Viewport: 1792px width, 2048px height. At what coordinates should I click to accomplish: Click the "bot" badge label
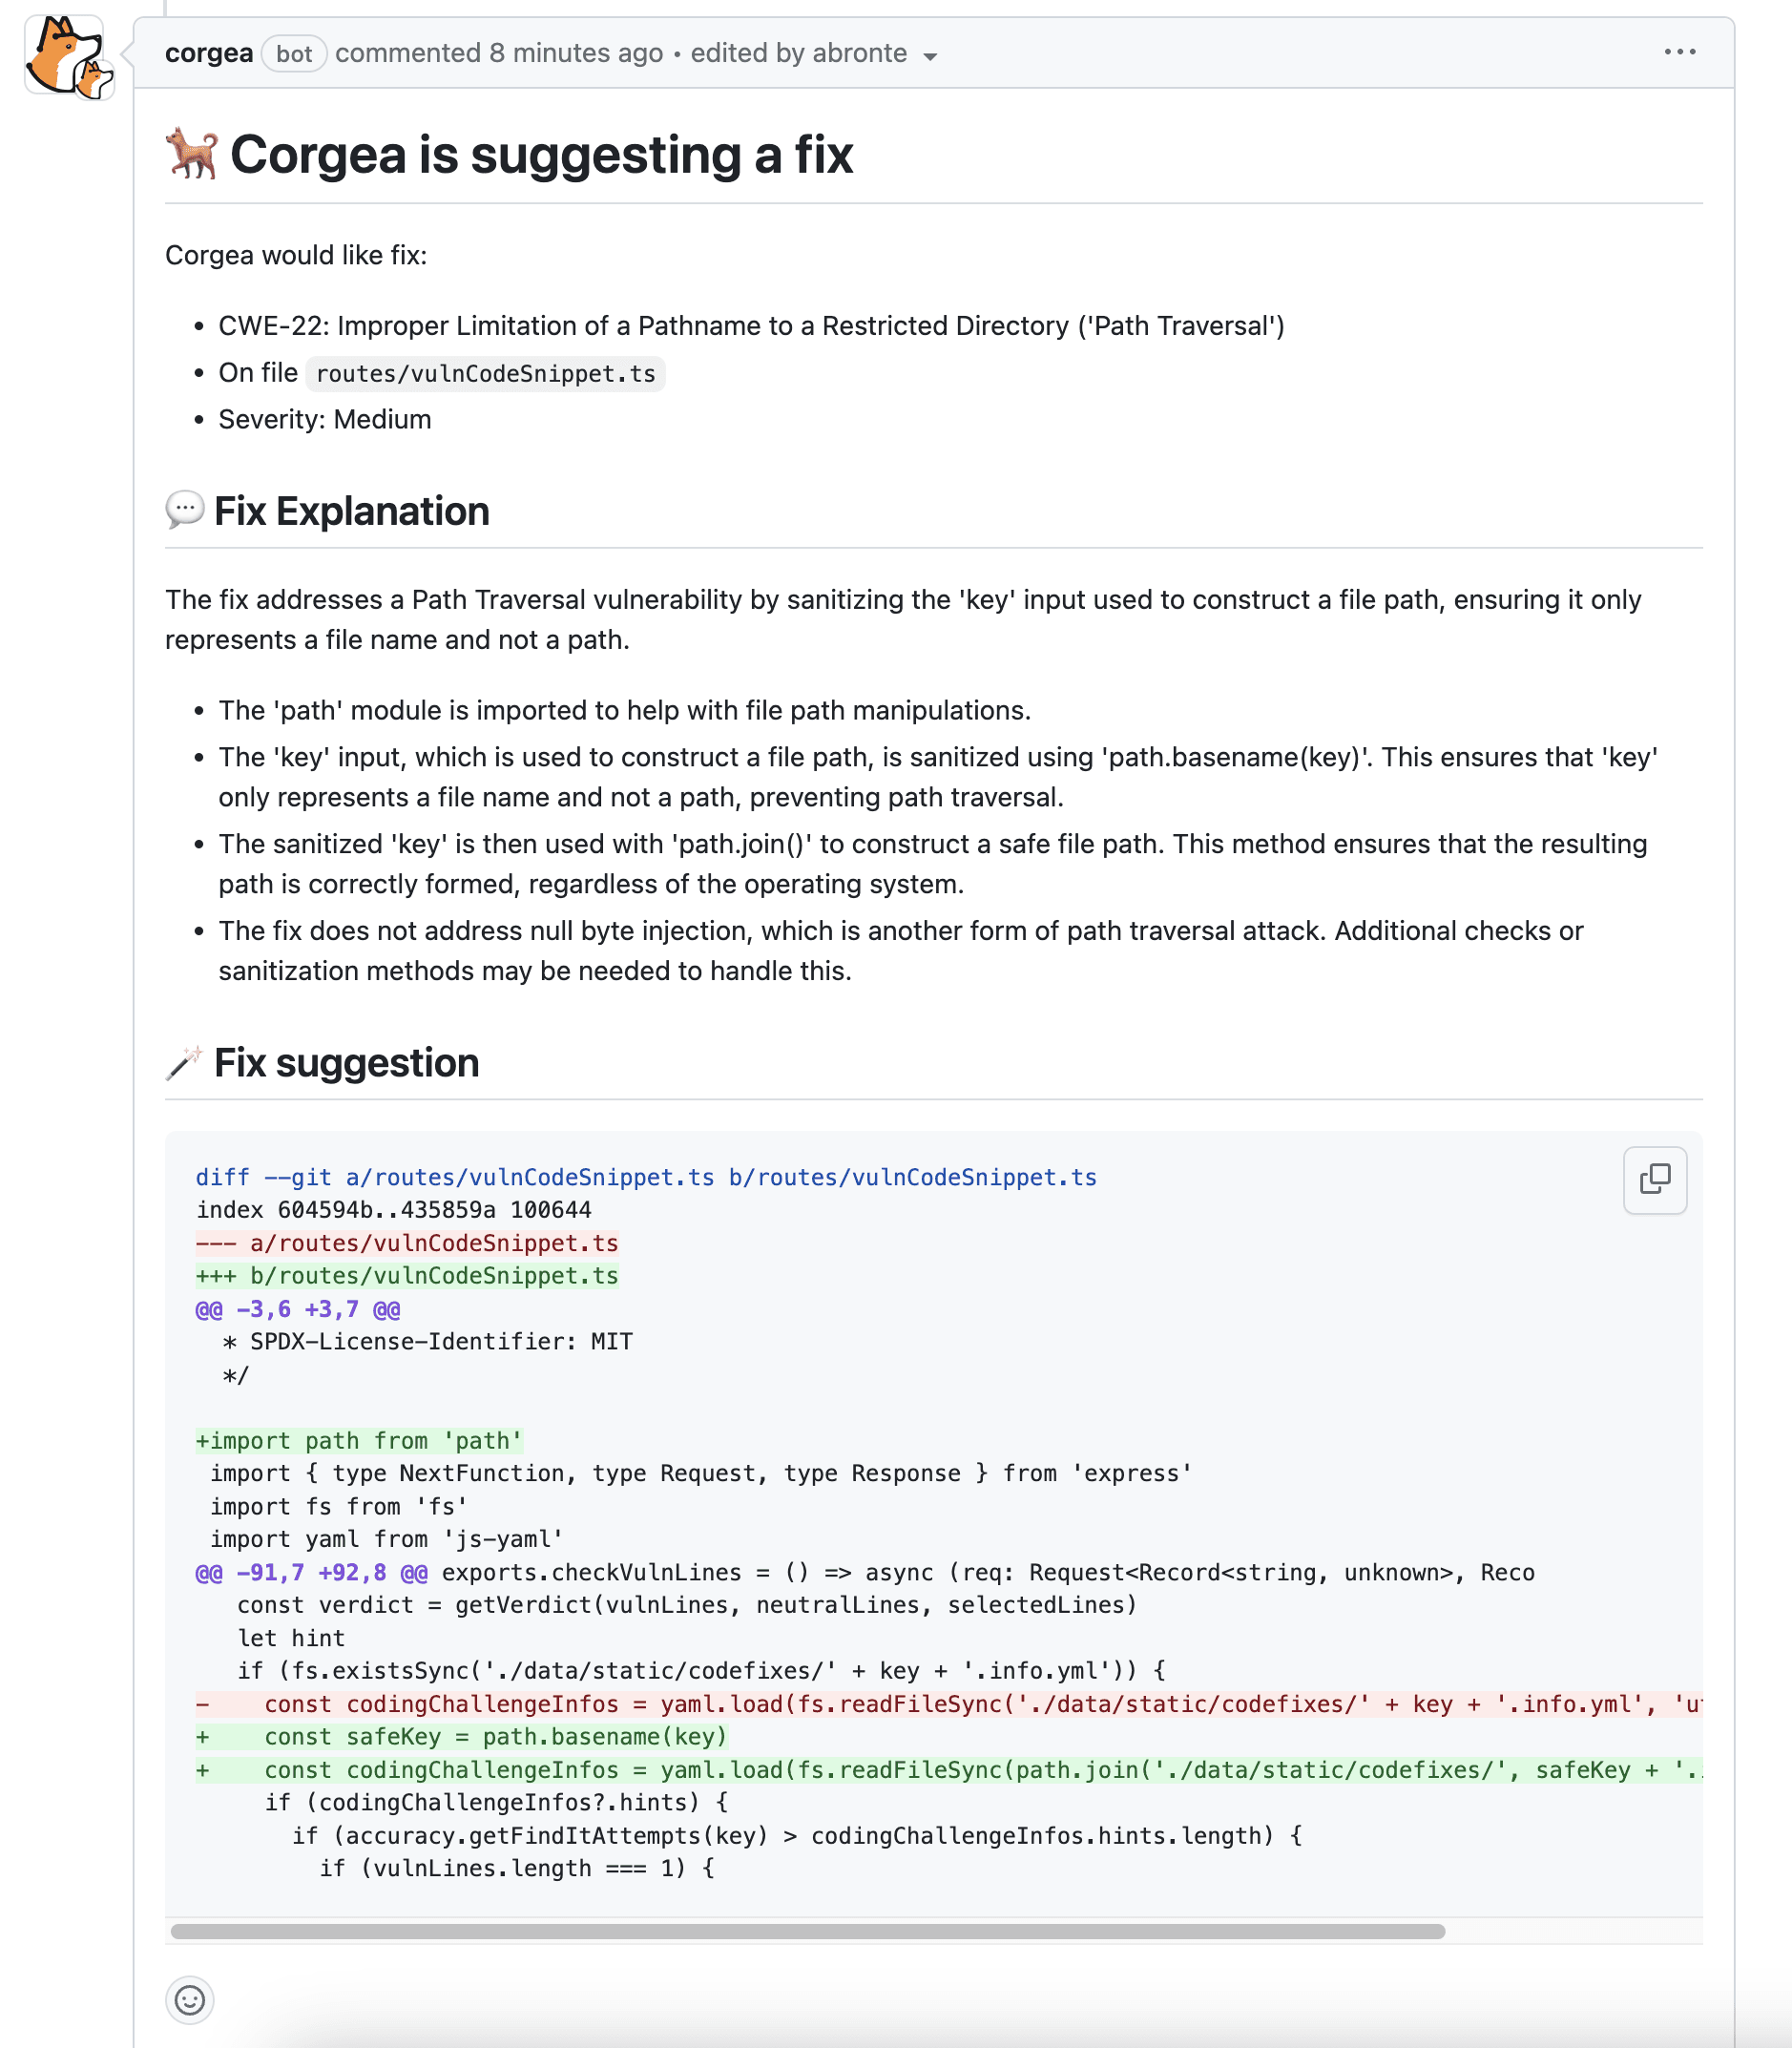pyautogui.click(x=294, y=54)
